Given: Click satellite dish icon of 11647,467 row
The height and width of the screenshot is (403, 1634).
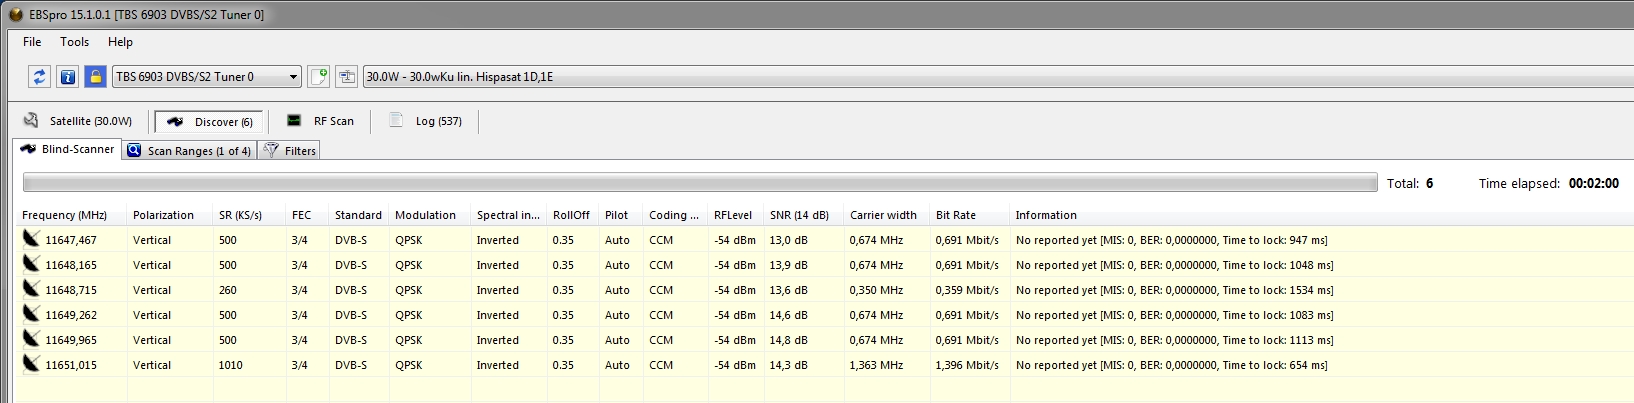Looking at the screenshot, I should click(x=32, y=239).
